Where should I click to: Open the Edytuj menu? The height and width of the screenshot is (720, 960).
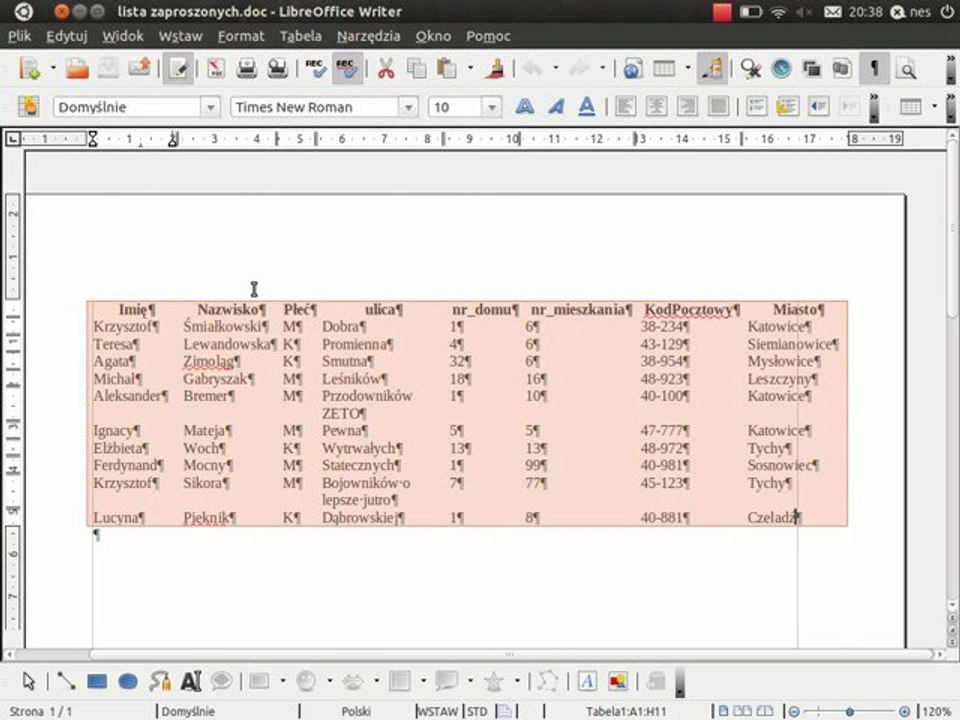[67, 36]
